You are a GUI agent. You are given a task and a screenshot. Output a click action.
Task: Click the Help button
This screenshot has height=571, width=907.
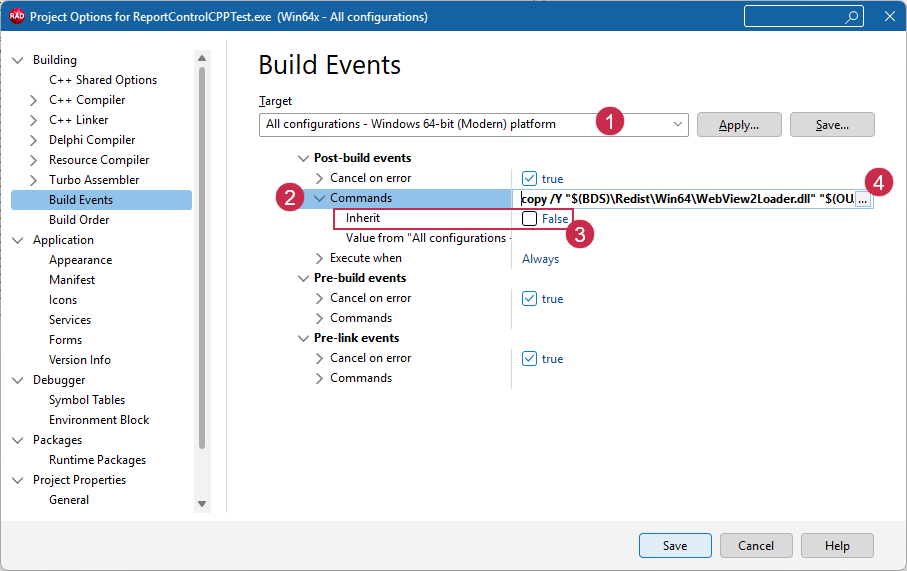pyautogui.click(x=837, y=546)
